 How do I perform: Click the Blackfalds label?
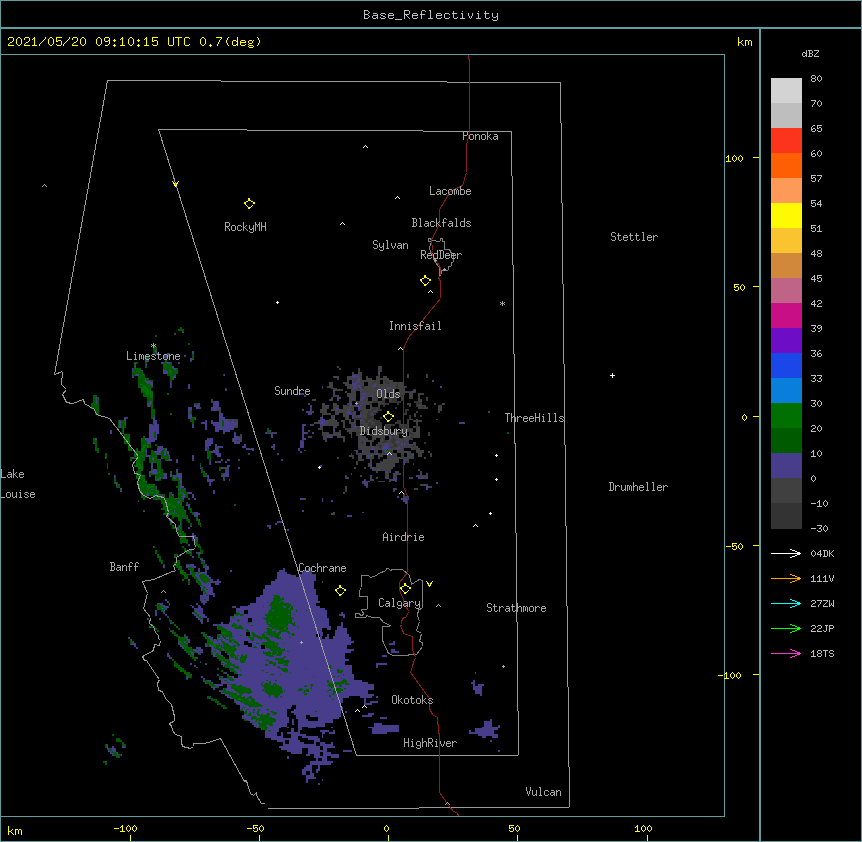click(x=441, y=223)
